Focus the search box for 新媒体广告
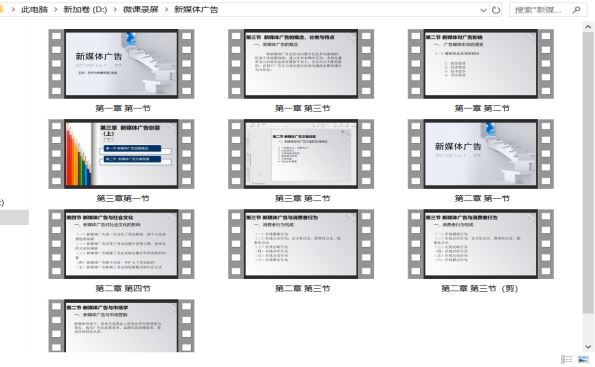Image resolution: width=595 pixels, height=367 pixels. (x=538, y=10)
